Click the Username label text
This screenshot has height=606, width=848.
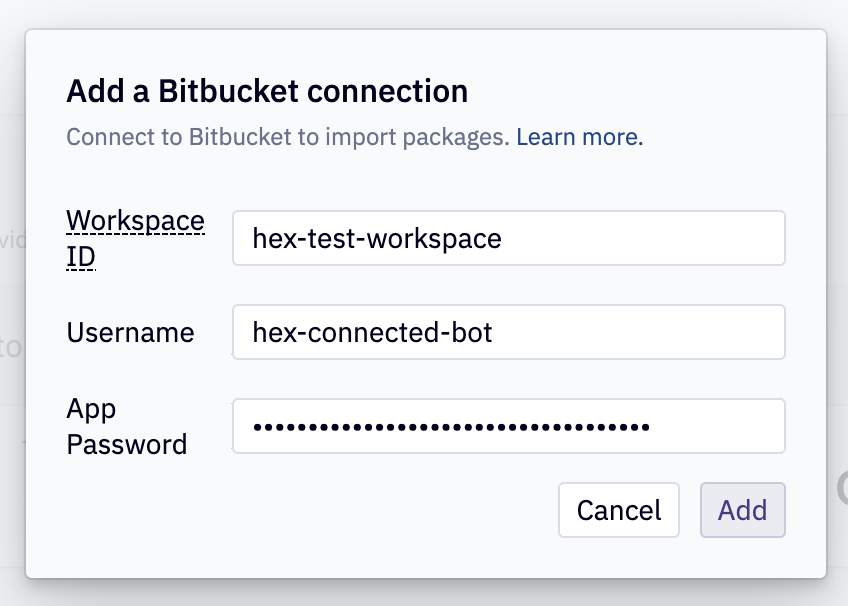(x=129, y=332)
